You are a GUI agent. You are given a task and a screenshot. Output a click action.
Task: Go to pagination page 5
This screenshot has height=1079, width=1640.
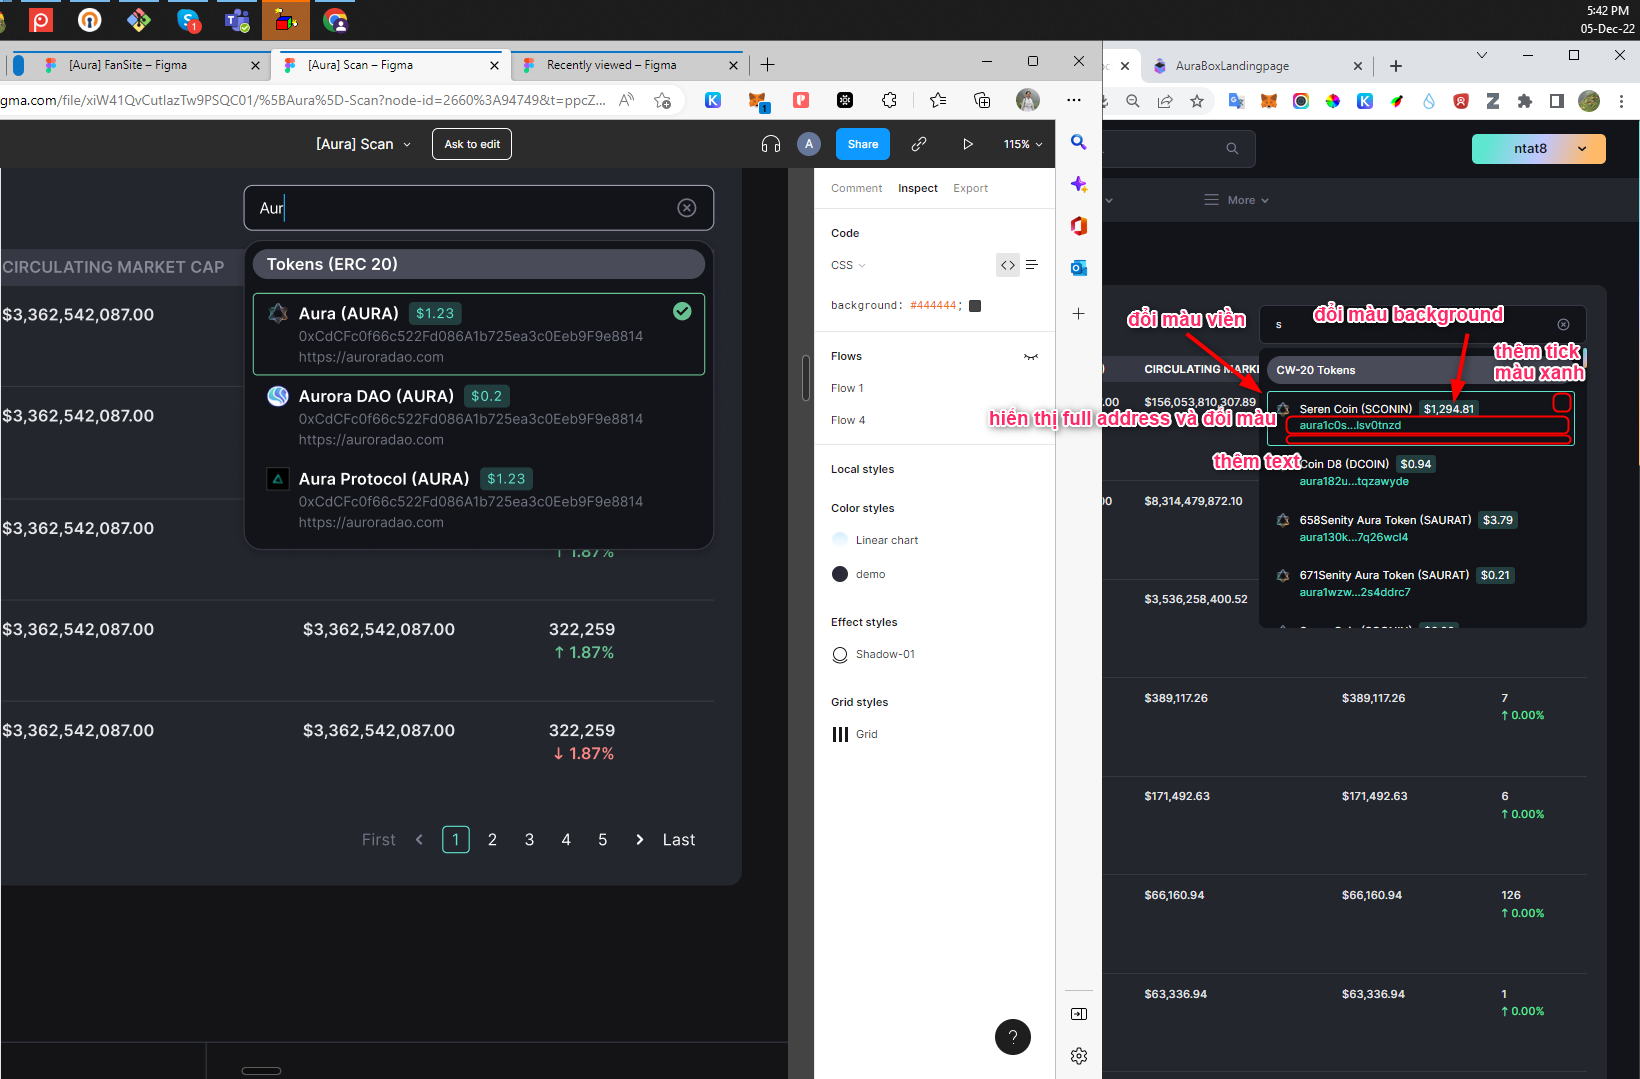tap(603, 840)
